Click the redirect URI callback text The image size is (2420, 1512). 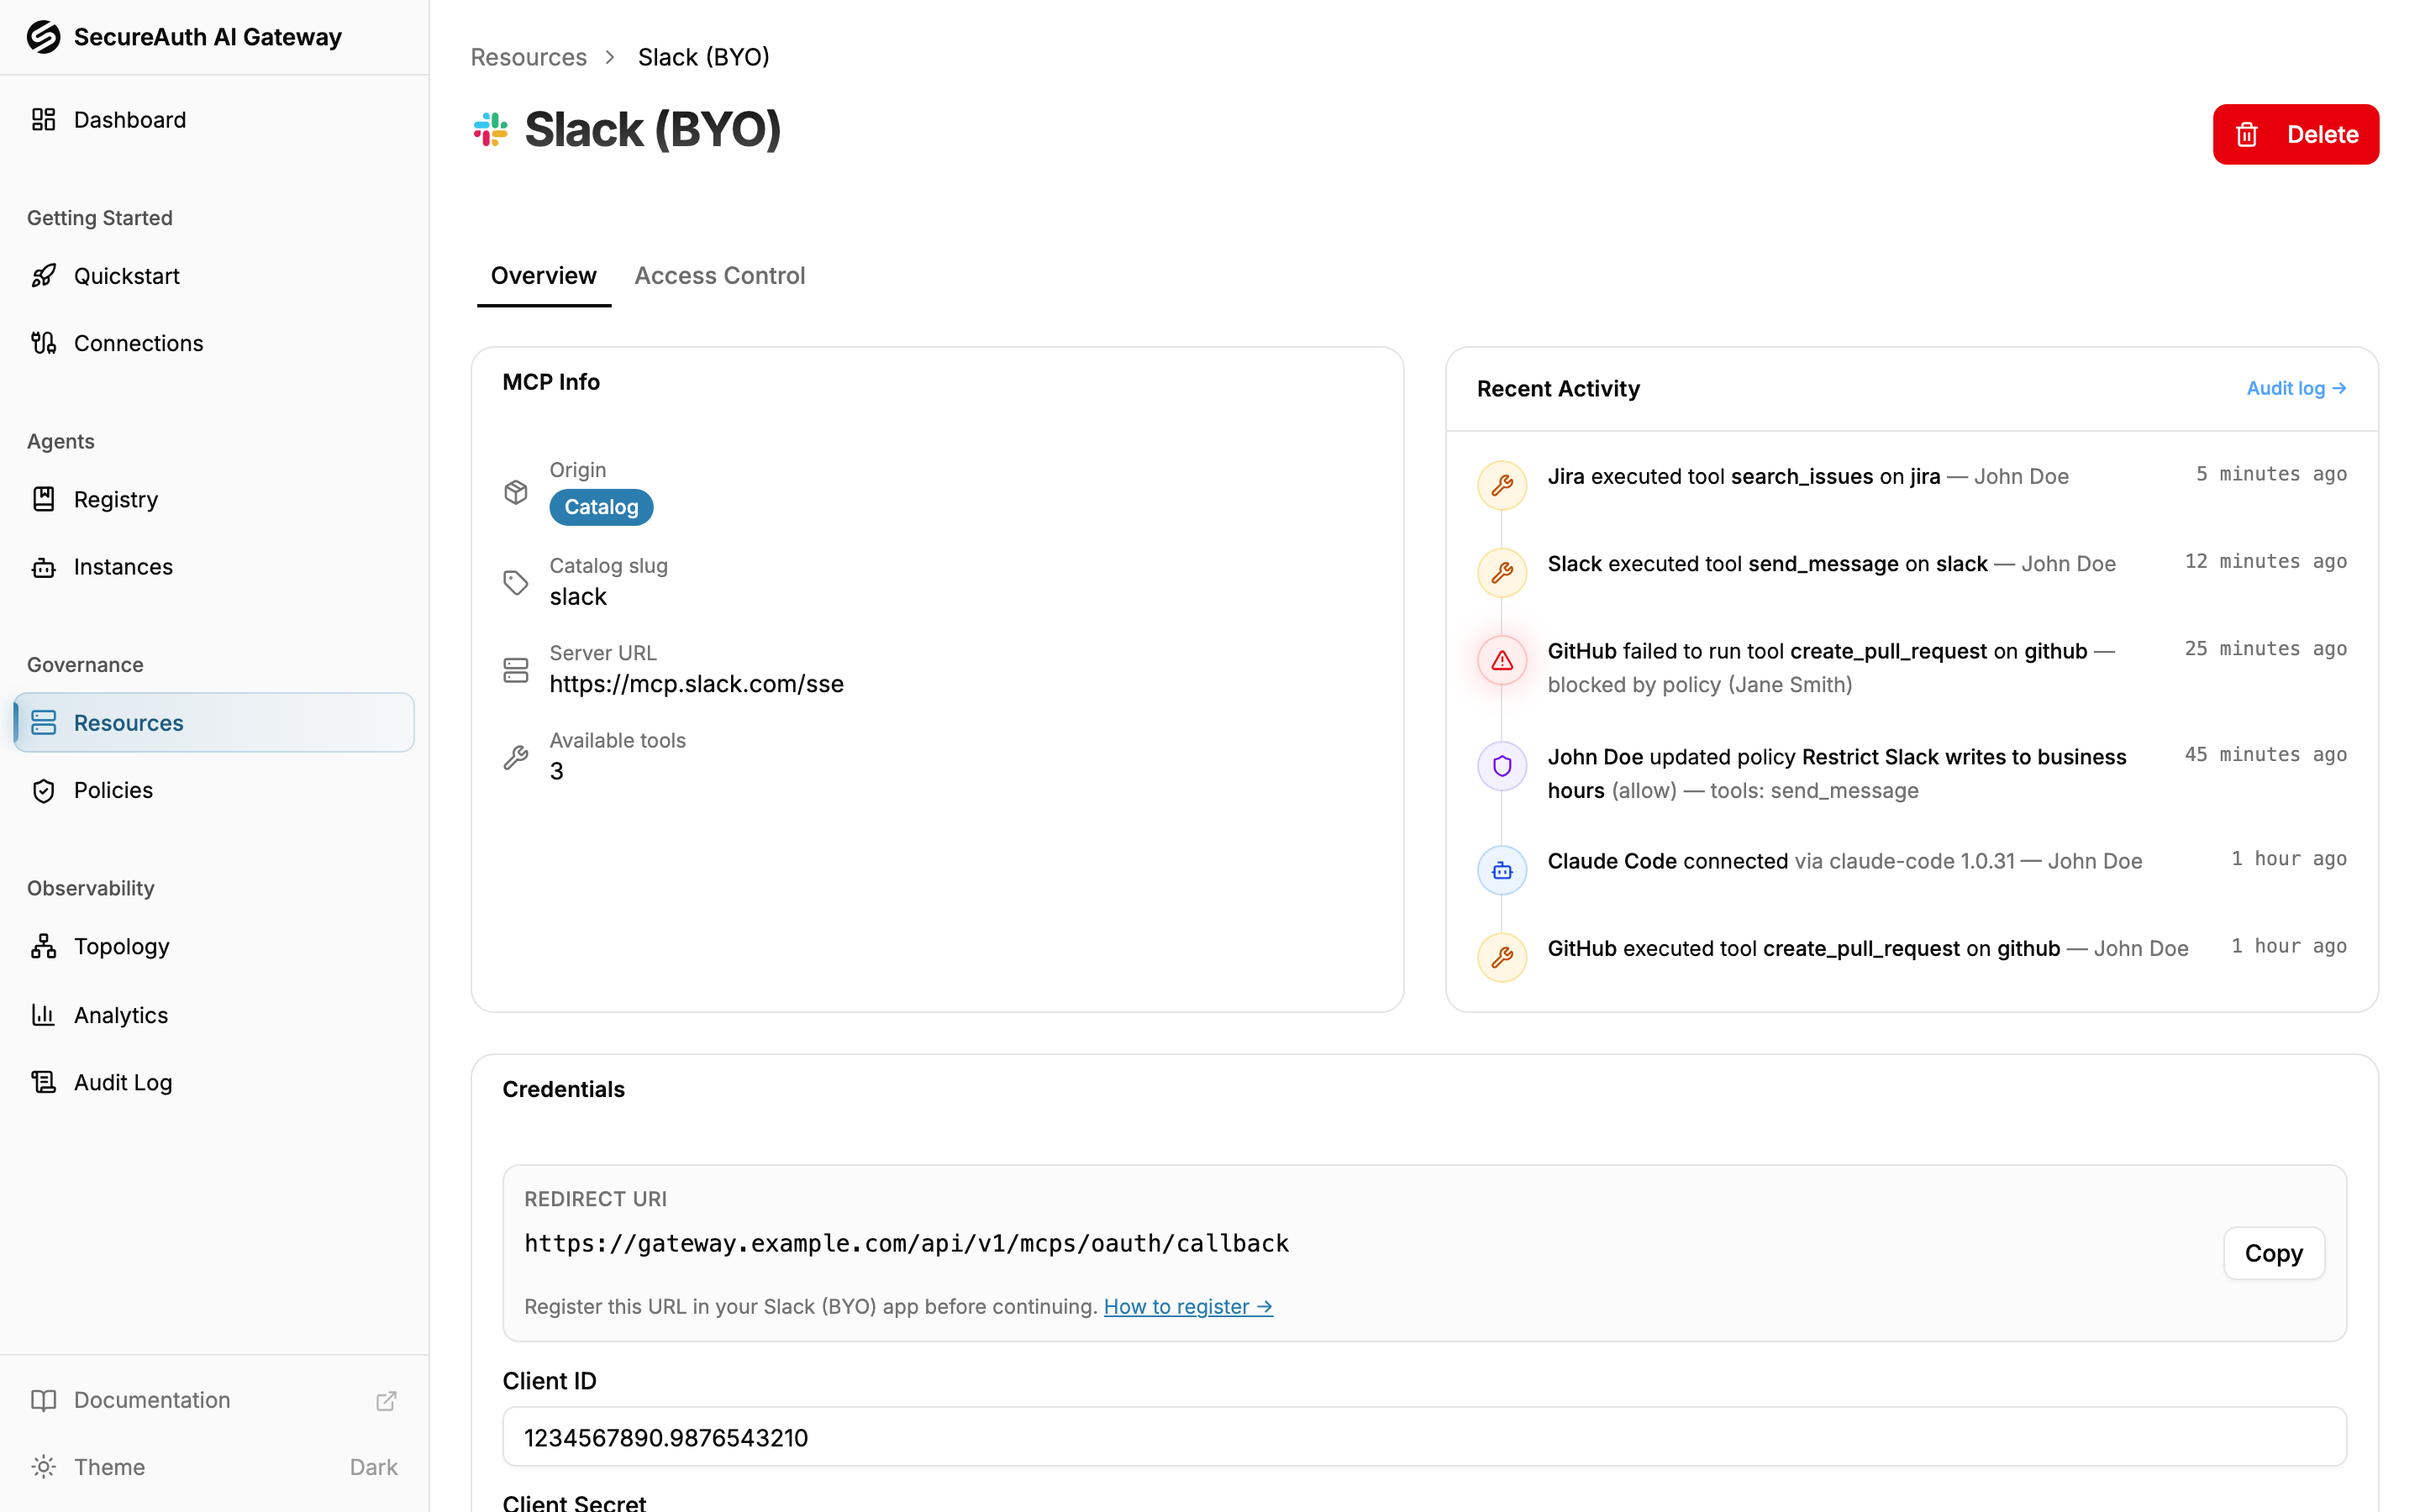(906, 1243)
